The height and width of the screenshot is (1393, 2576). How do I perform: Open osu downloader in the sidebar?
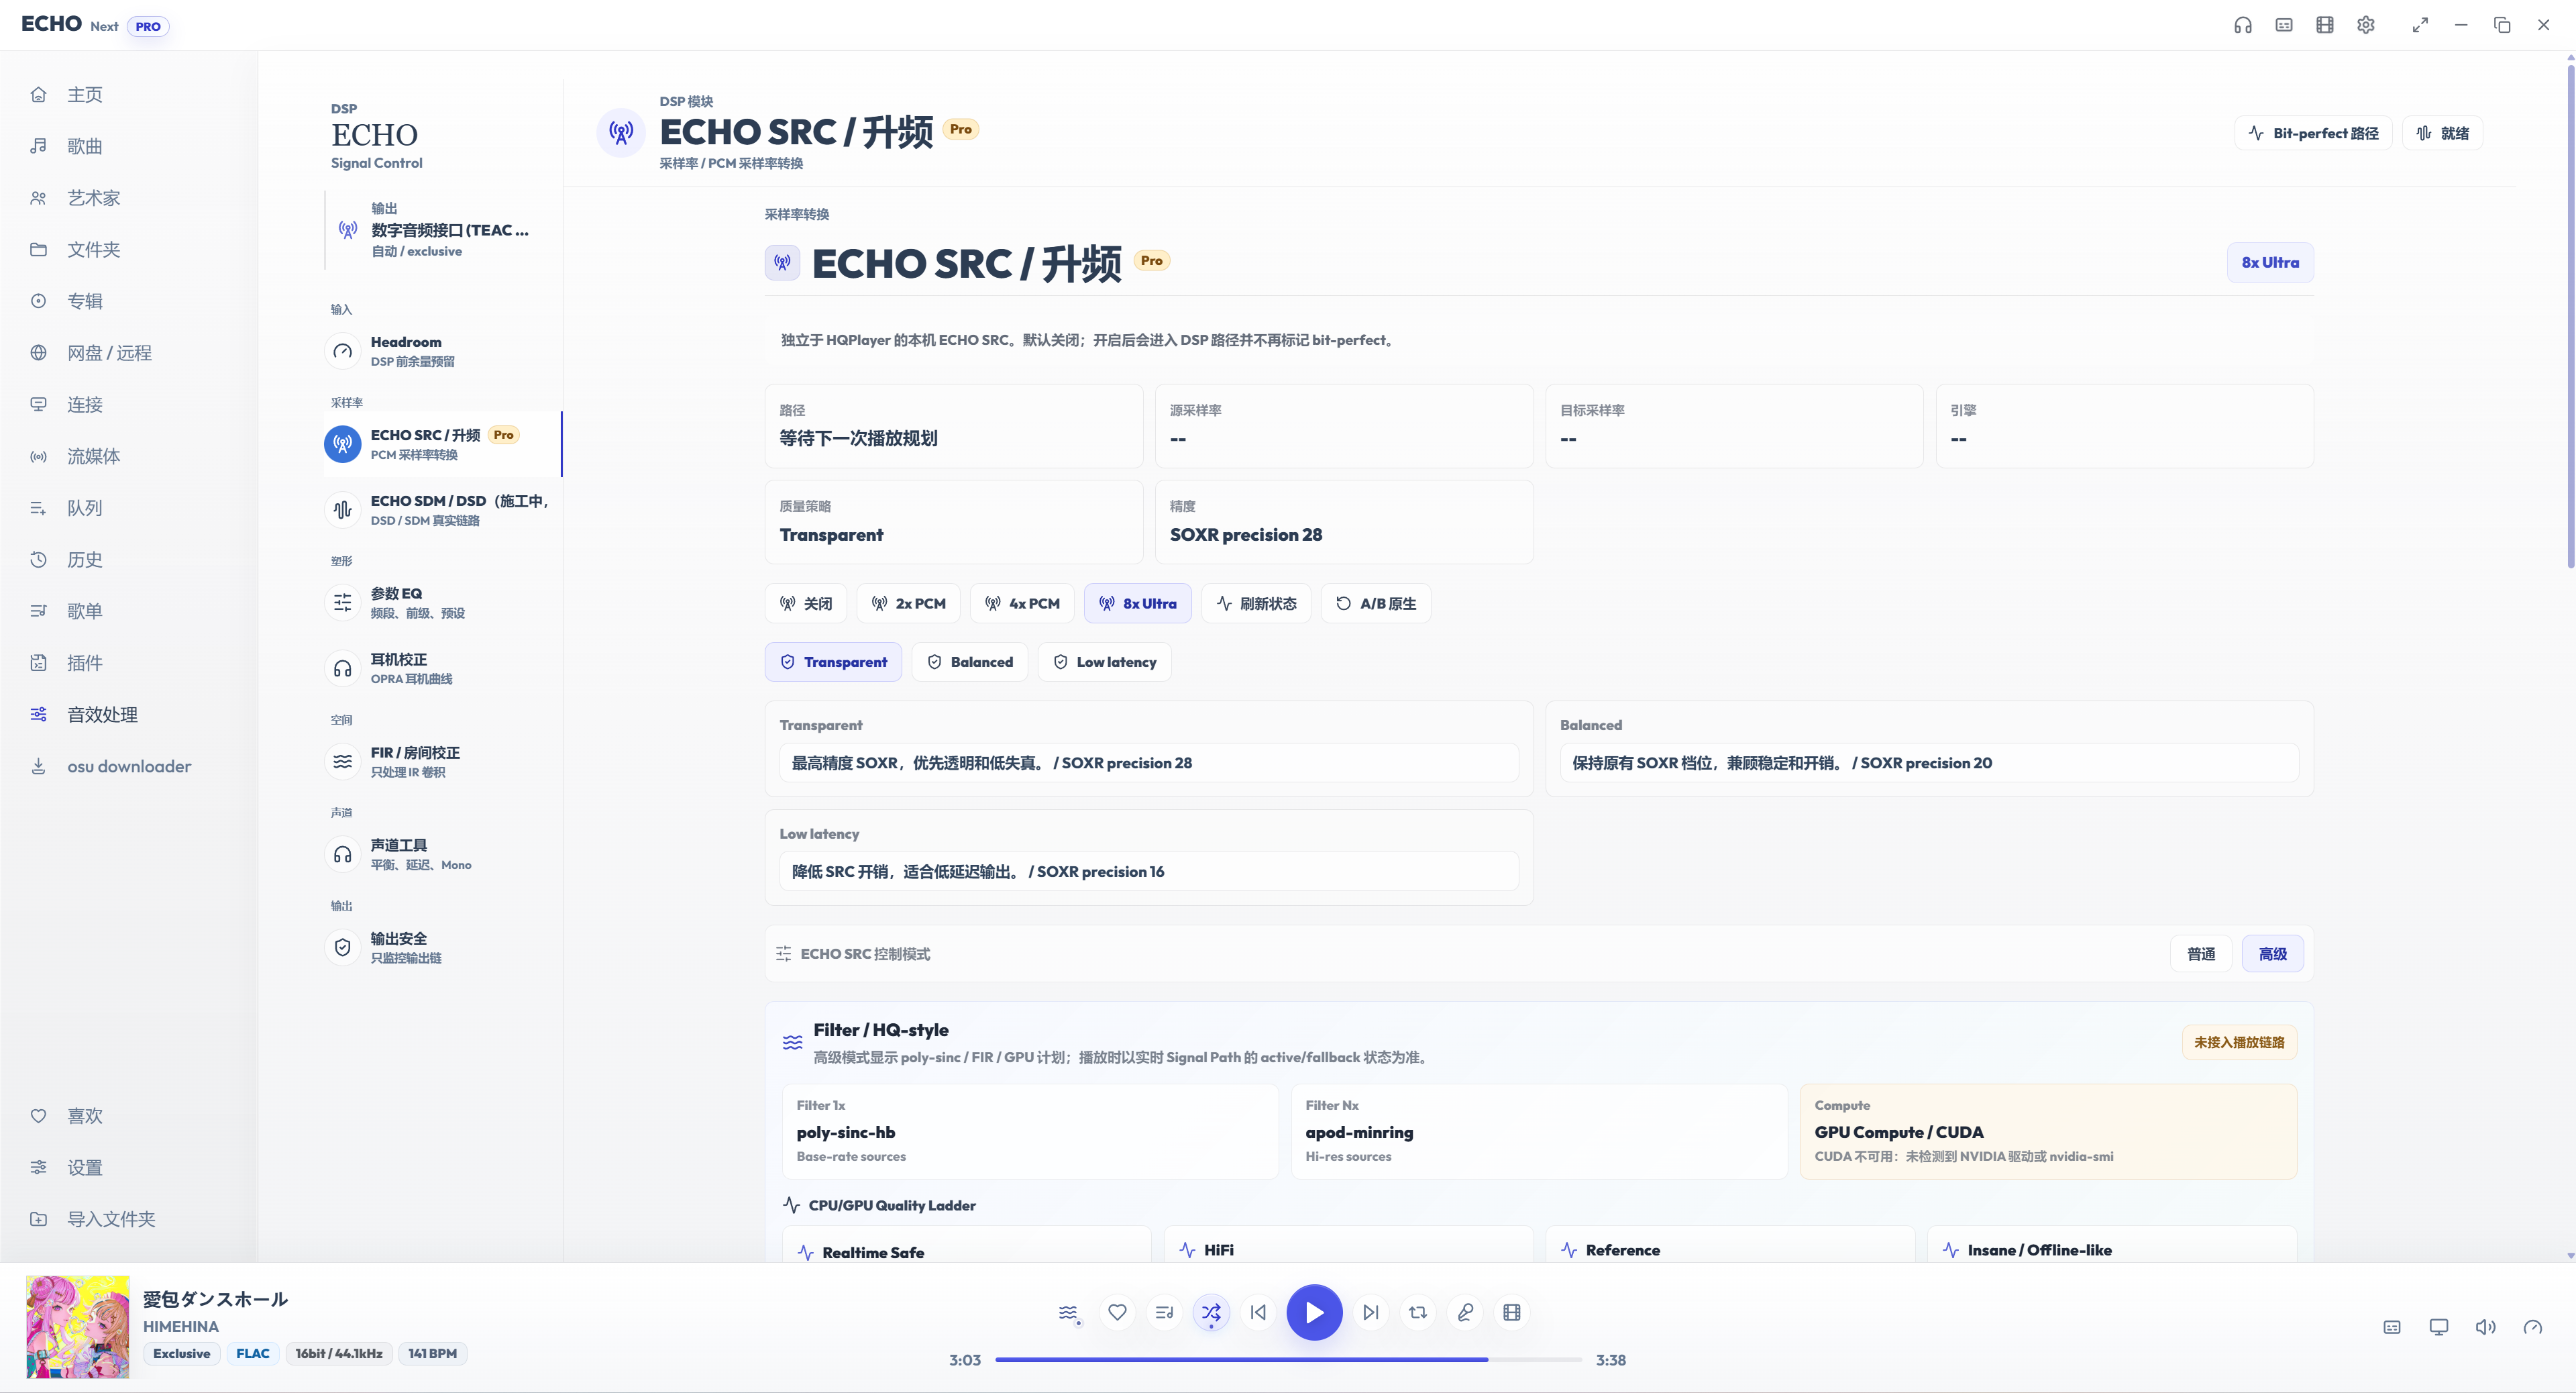coord(129,766)
